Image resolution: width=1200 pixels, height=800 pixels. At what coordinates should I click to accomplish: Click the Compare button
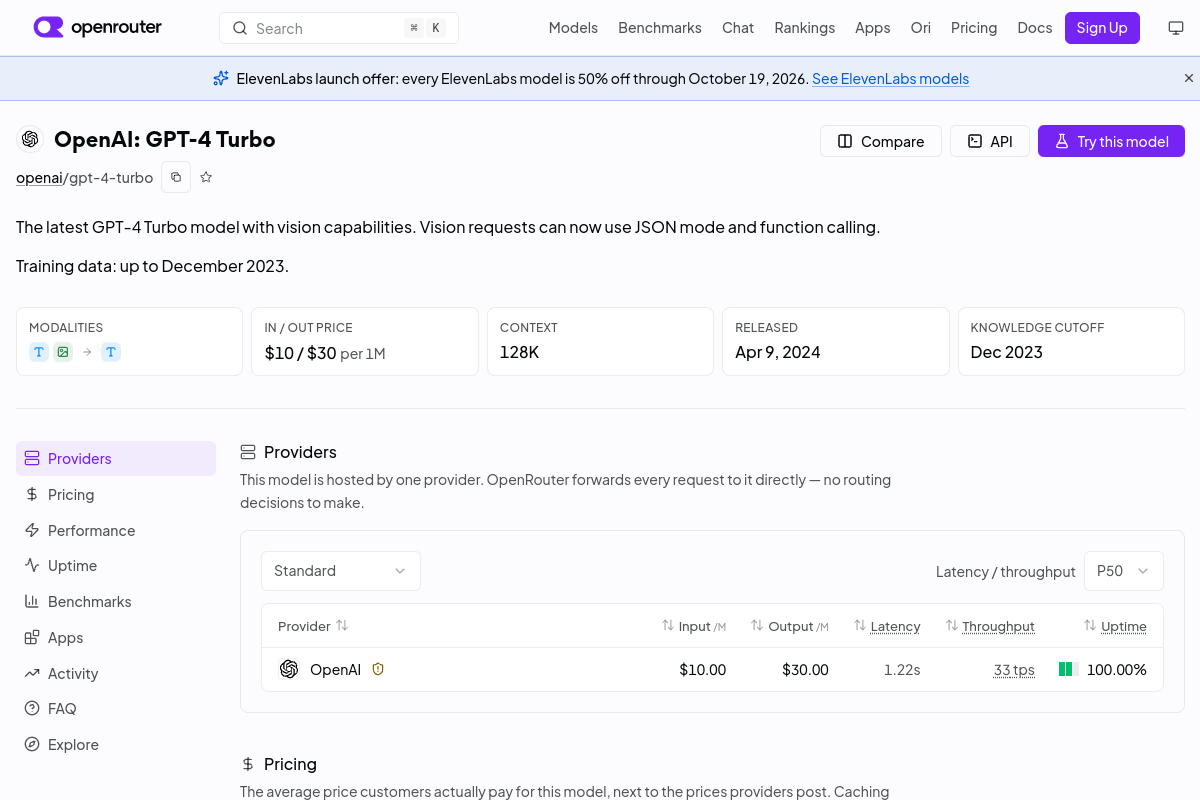881,141
